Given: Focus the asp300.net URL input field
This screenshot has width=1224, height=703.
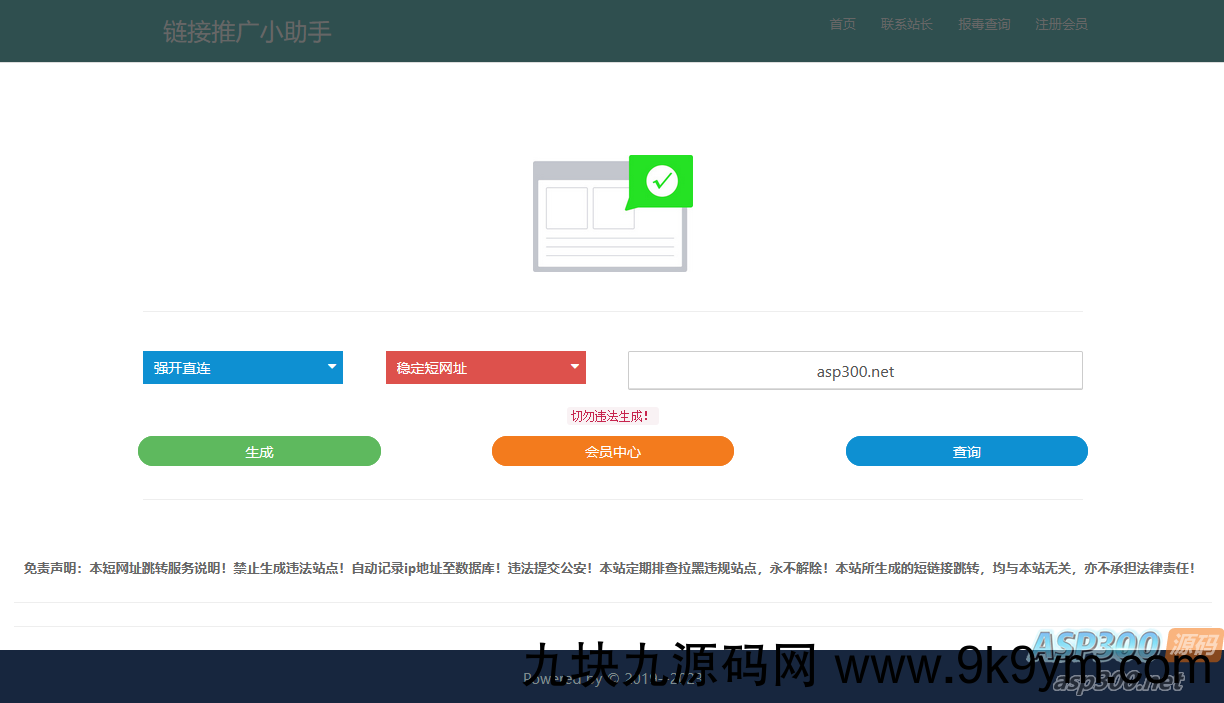Looking at the screenshot, I should 855,371.
